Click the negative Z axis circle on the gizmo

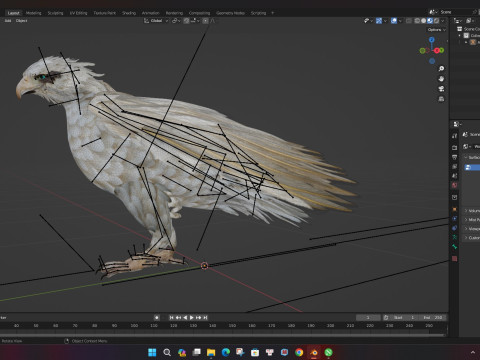click(432, 61)
